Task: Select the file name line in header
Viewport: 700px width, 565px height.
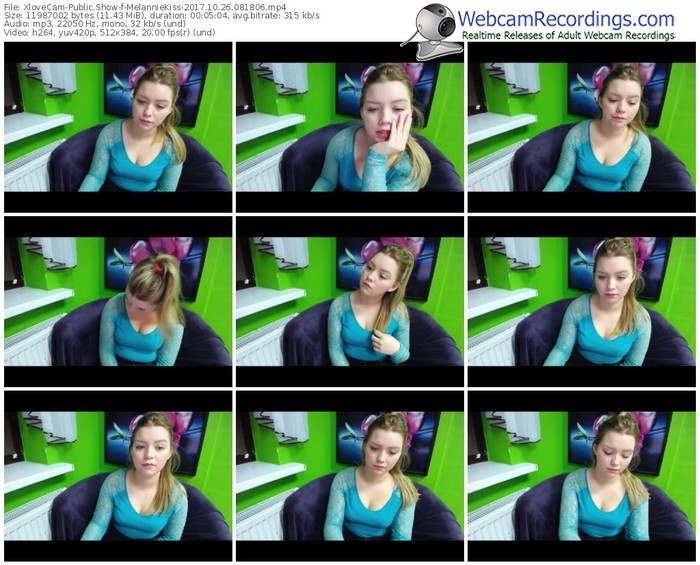Action: coord(141,5)
